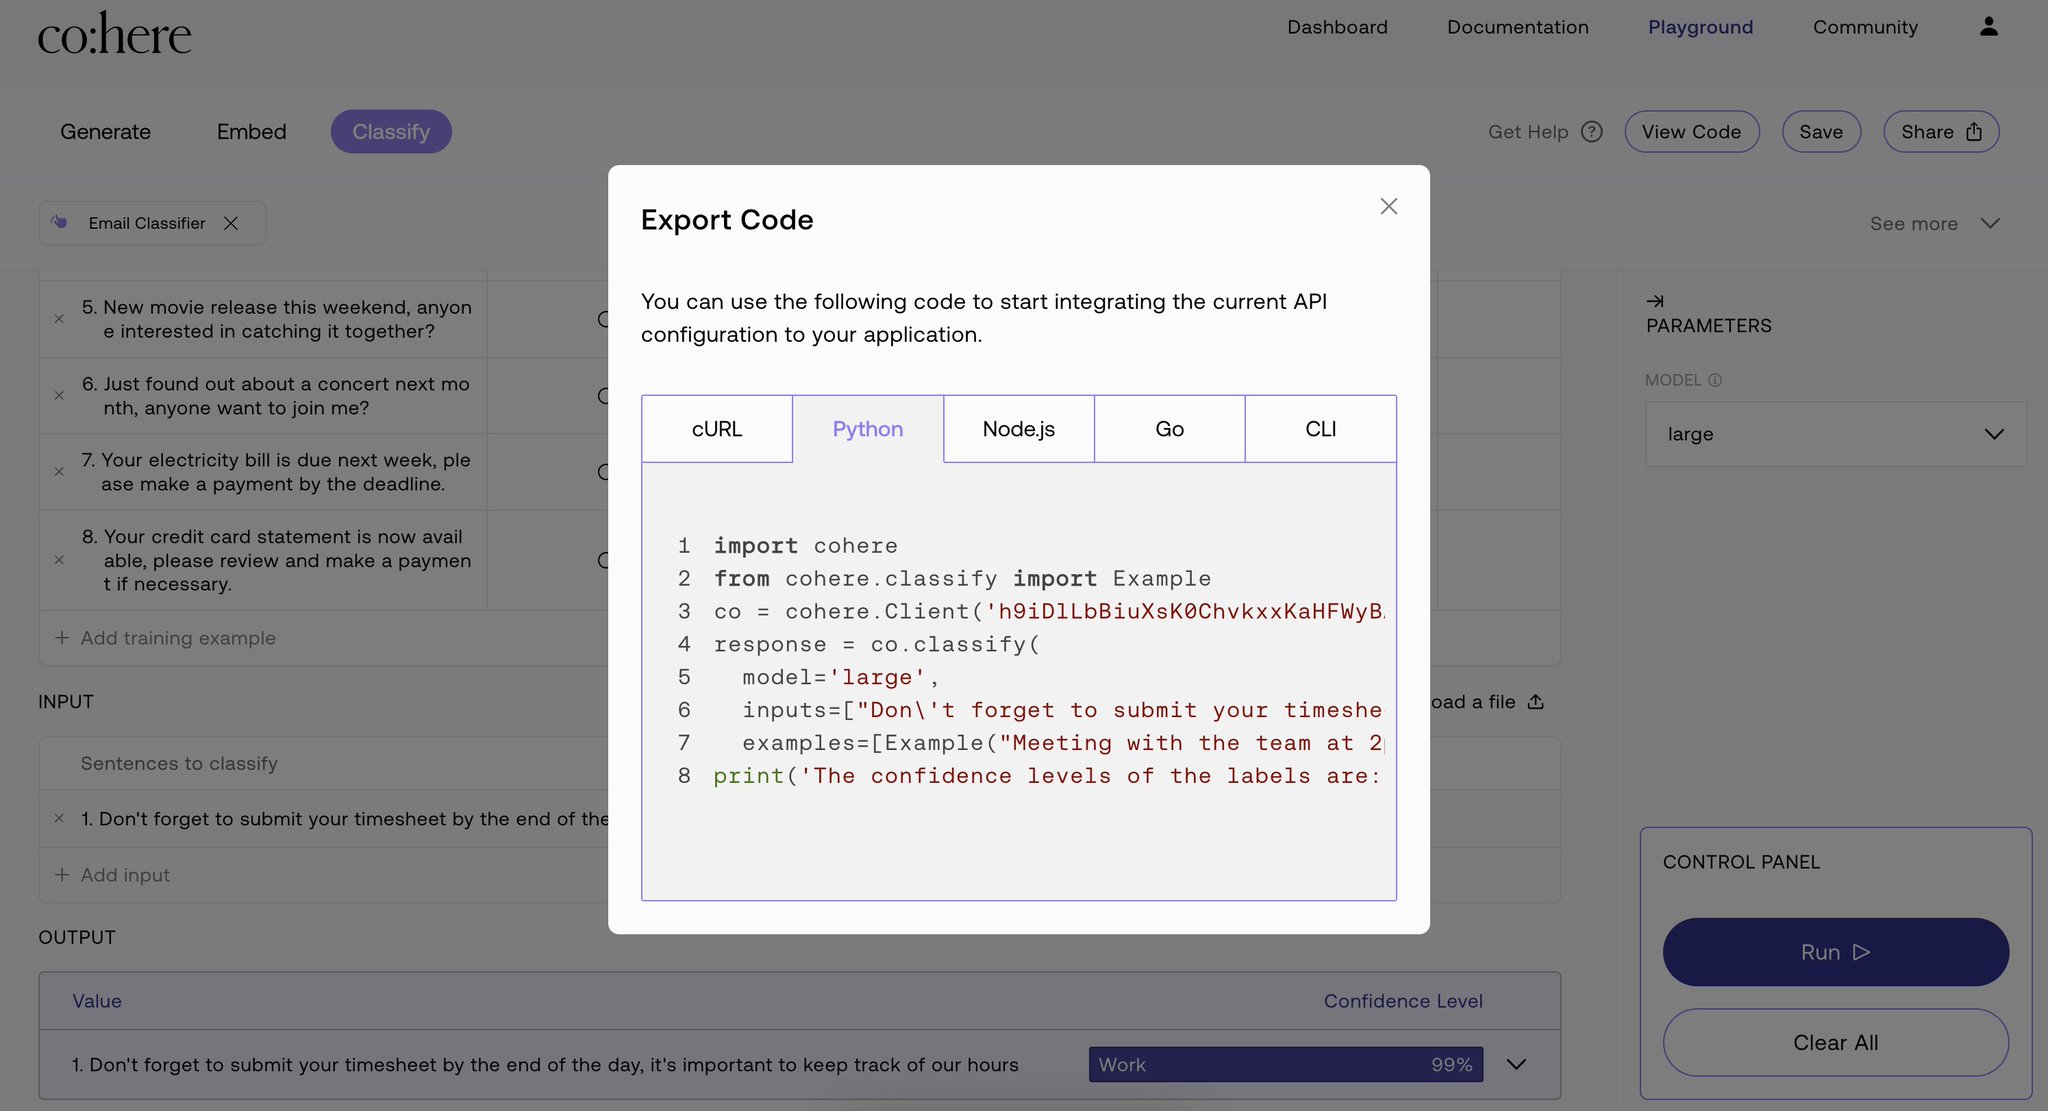Switch to the Node.js tab
This screenshot has height=1111, width=2048.
click(x=1019, y=429)
